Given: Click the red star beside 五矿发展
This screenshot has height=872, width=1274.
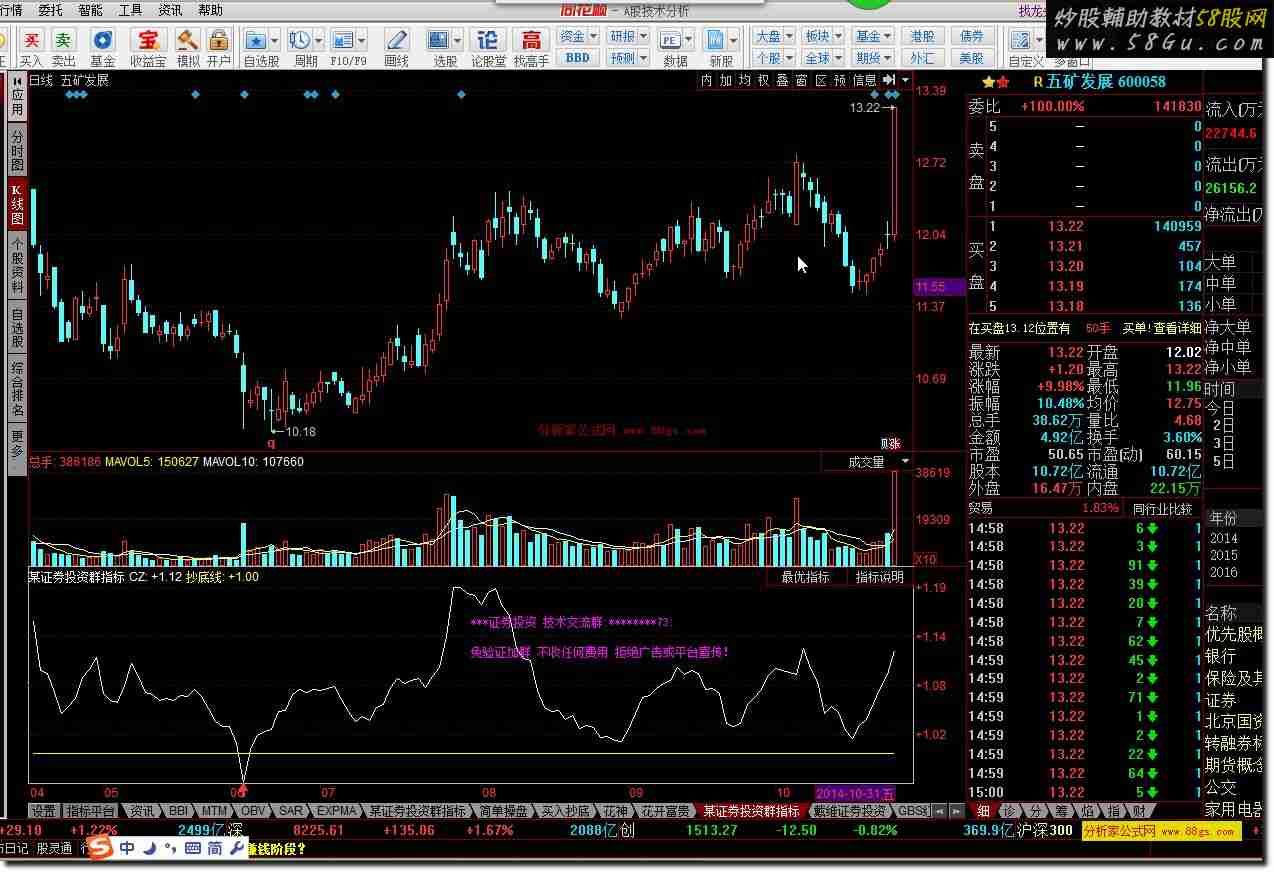Looking at the screenshot, I should point(1003,82).
